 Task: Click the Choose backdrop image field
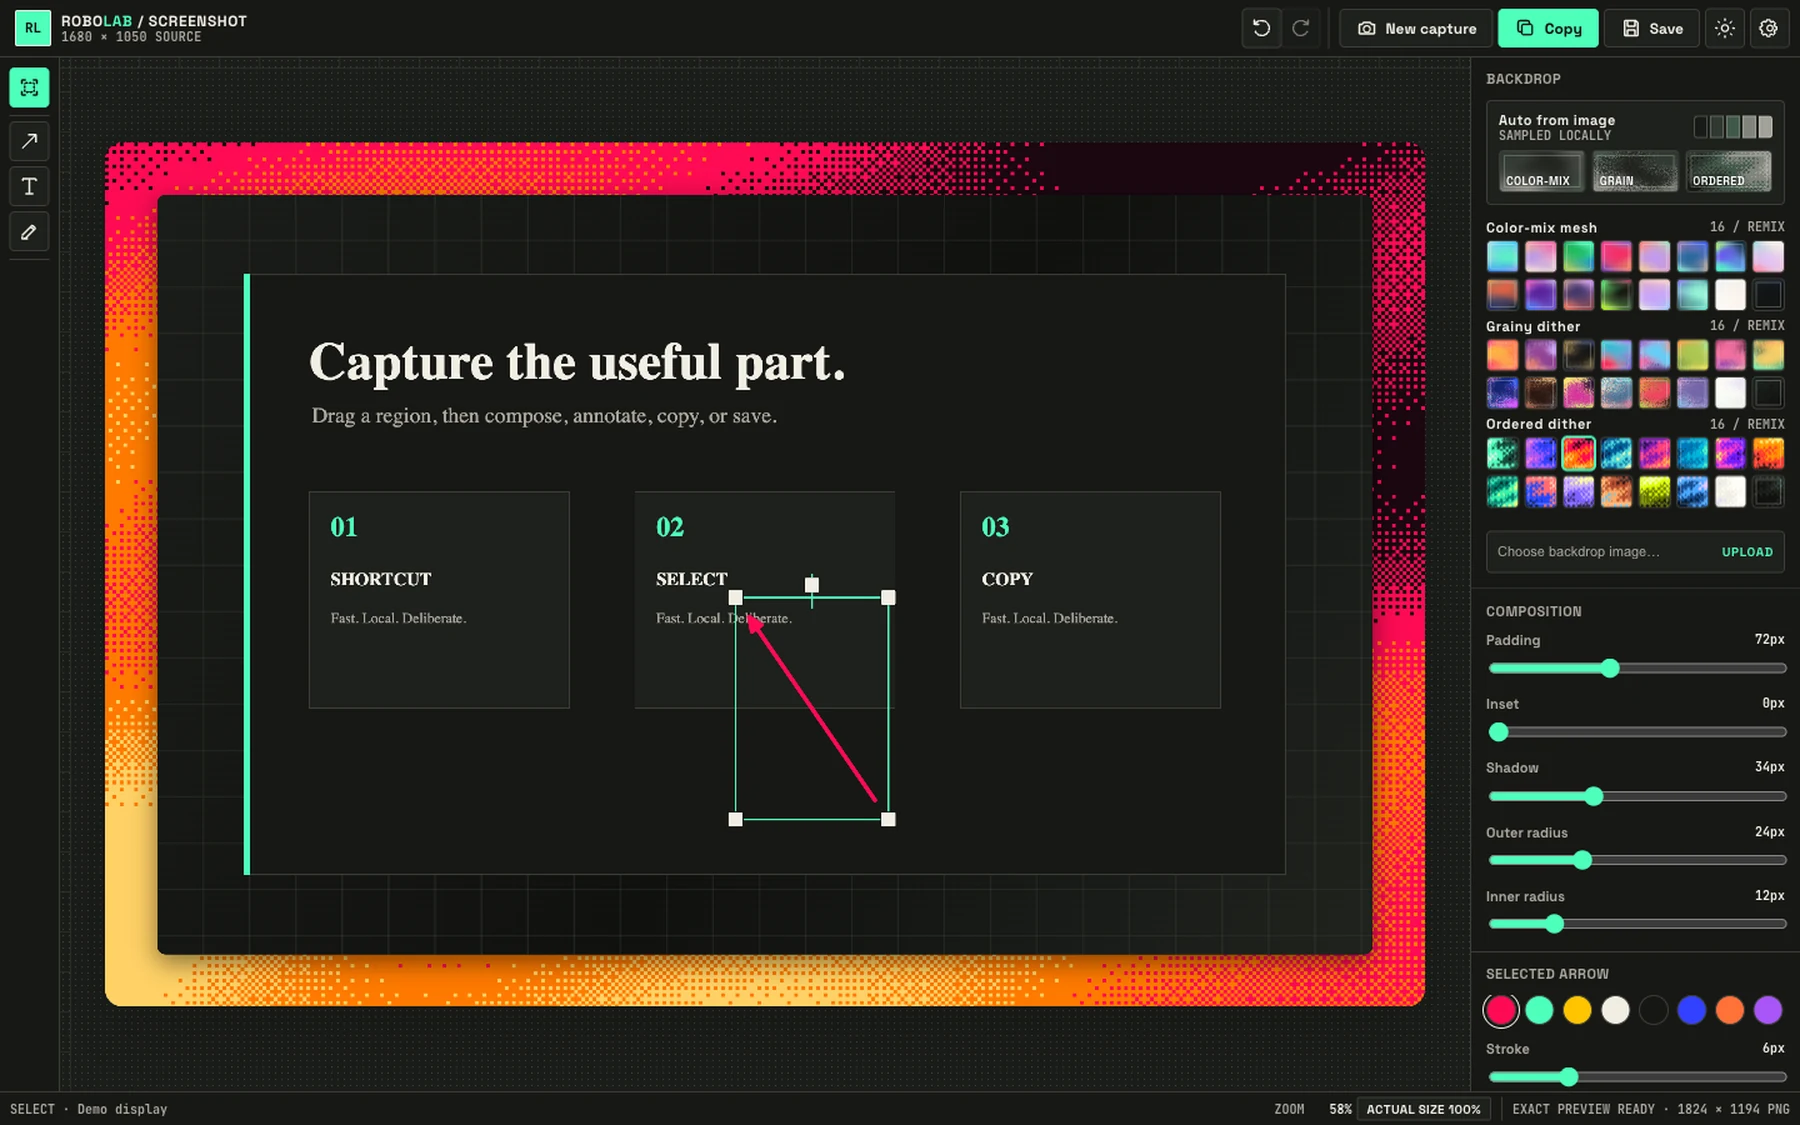pyautogui.click(x=1635, y=552)
